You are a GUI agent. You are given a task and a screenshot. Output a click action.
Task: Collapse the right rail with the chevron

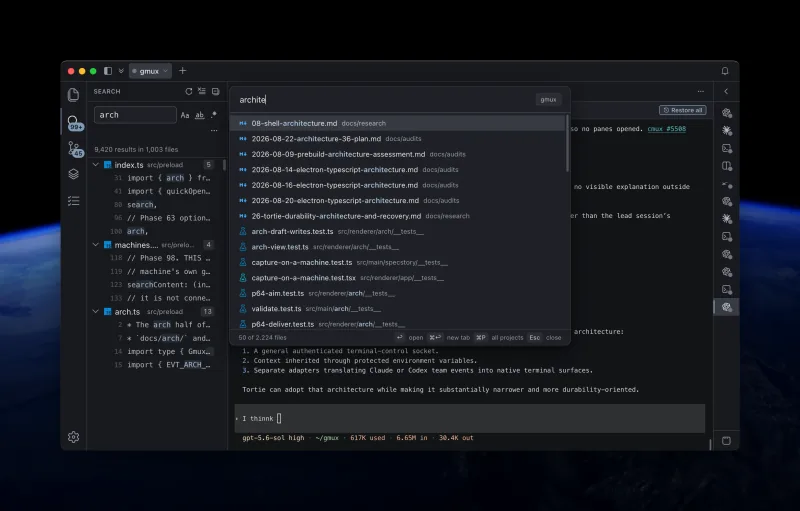[726, 91]
